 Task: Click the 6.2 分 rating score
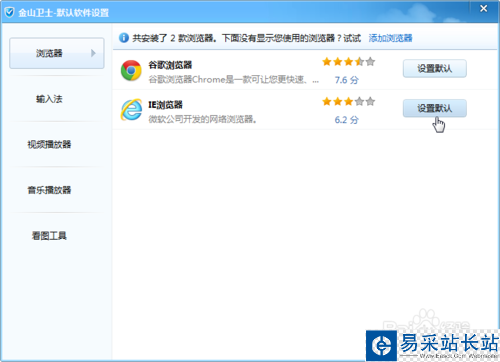tap(347, 120)
